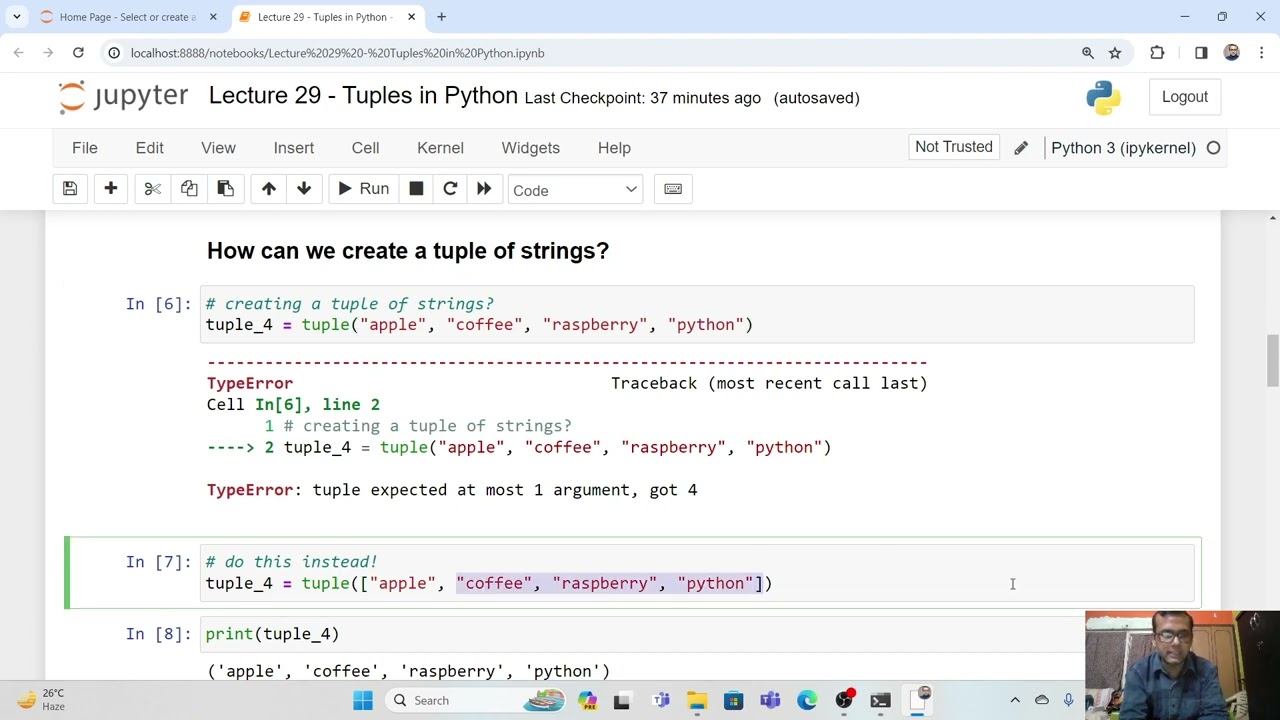
Task: Interrupt the kernel with stop icon
Action: [416, 189]
